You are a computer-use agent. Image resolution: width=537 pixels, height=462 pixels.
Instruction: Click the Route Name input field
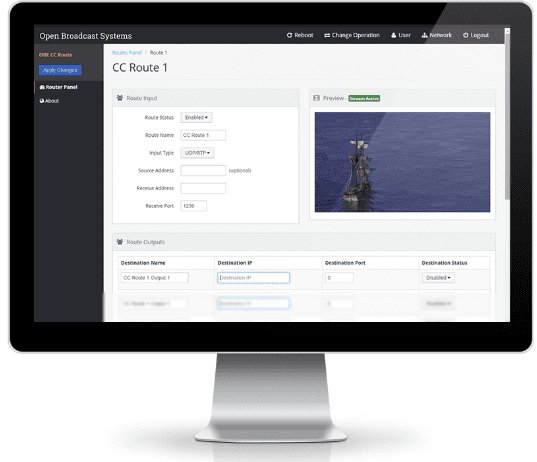203,135
